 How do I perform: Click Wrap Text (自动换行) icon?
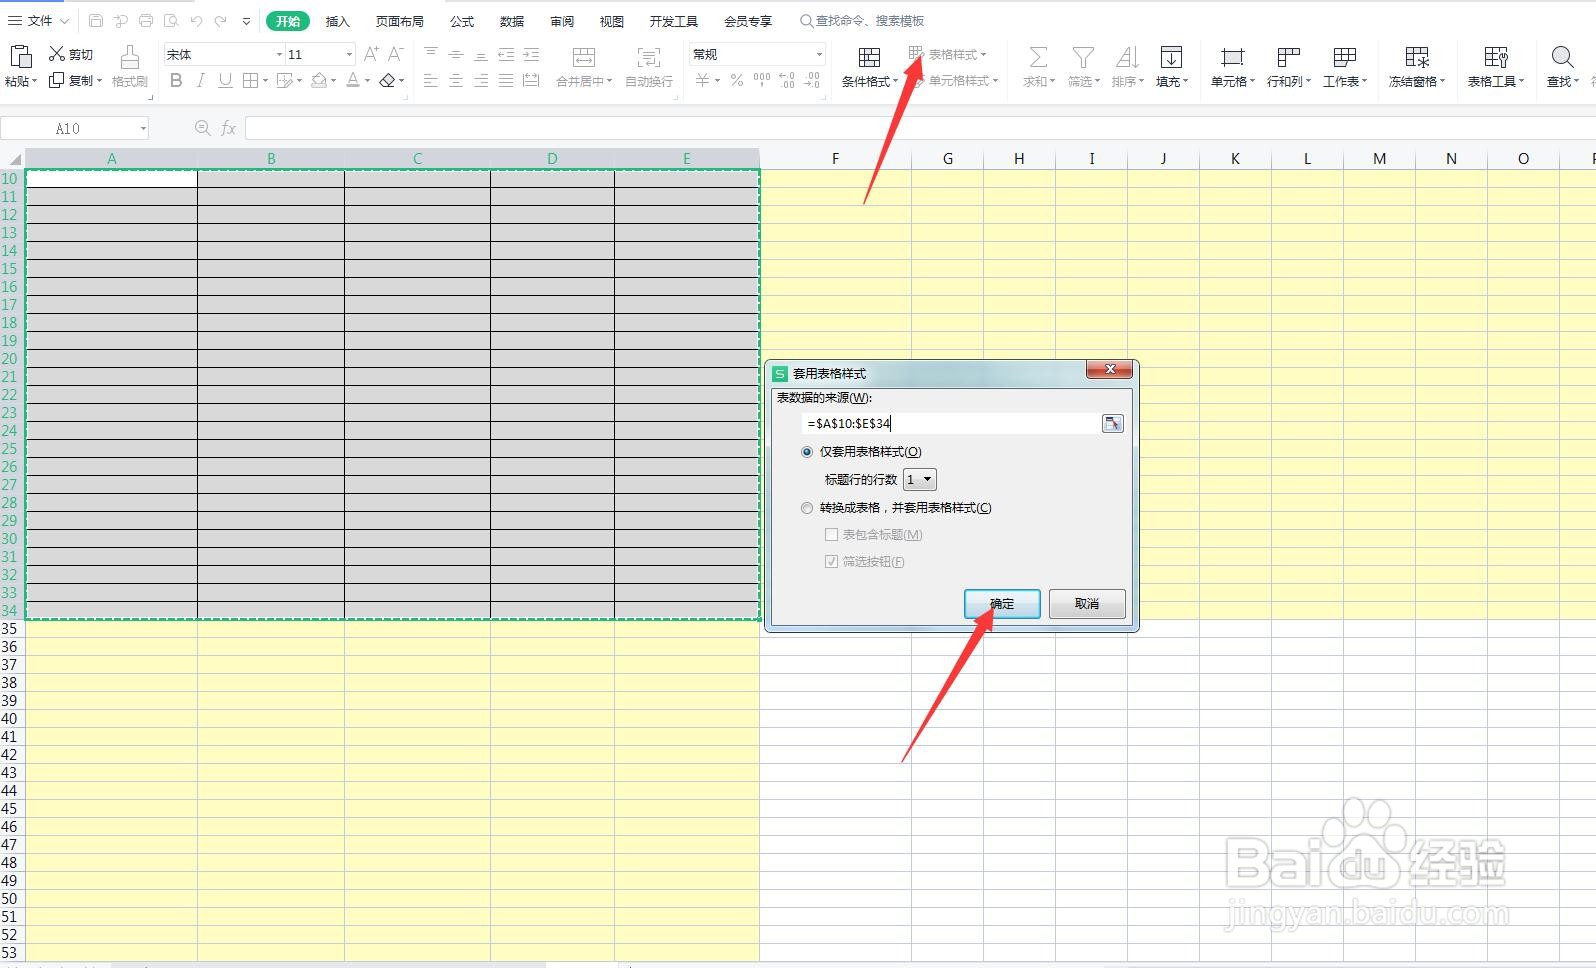point(649,57)
